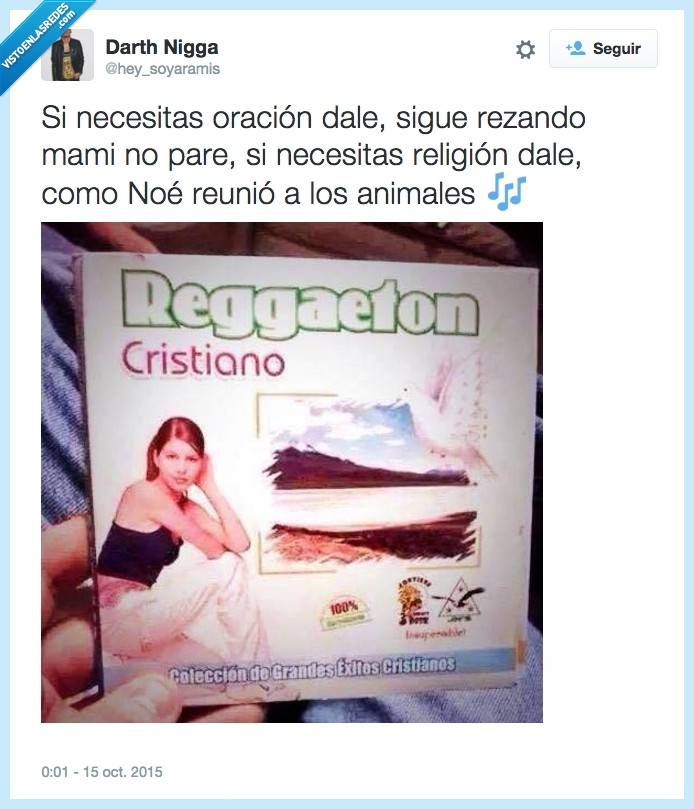The height and width of the screenshot is (809, 694).
Task: Enlarge the attached album cover photo
Action: (x=292, y=472)
